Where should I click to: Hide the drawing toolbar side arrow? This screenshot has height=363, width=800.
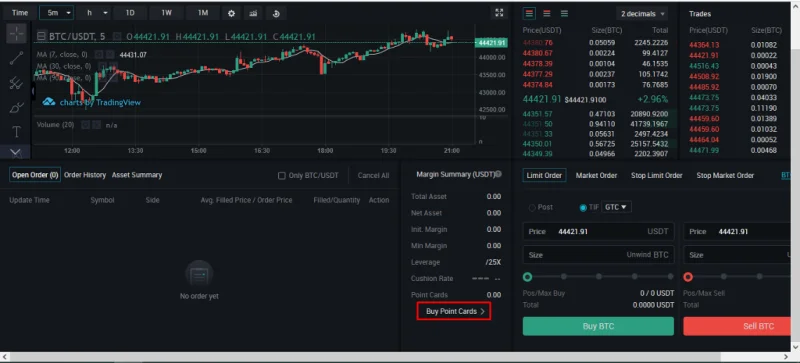[x=33, y=92]
